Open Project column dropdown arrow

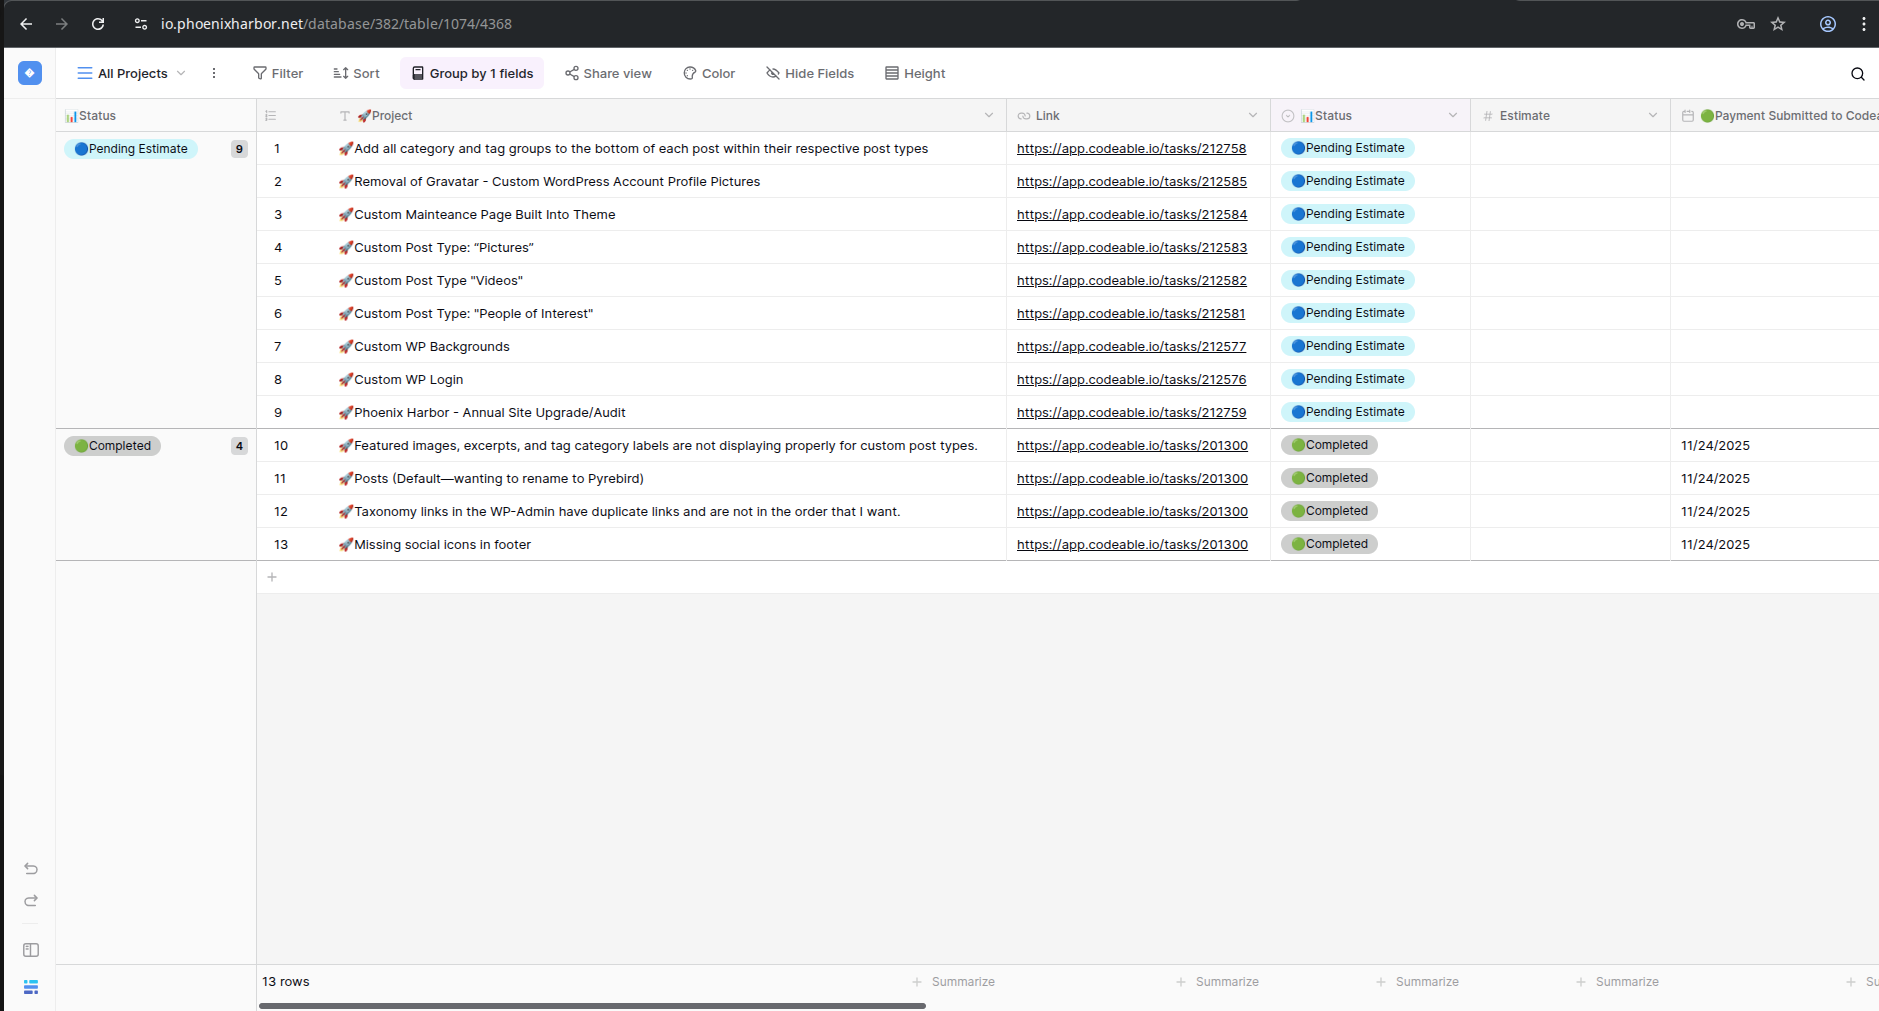[989, 116]
